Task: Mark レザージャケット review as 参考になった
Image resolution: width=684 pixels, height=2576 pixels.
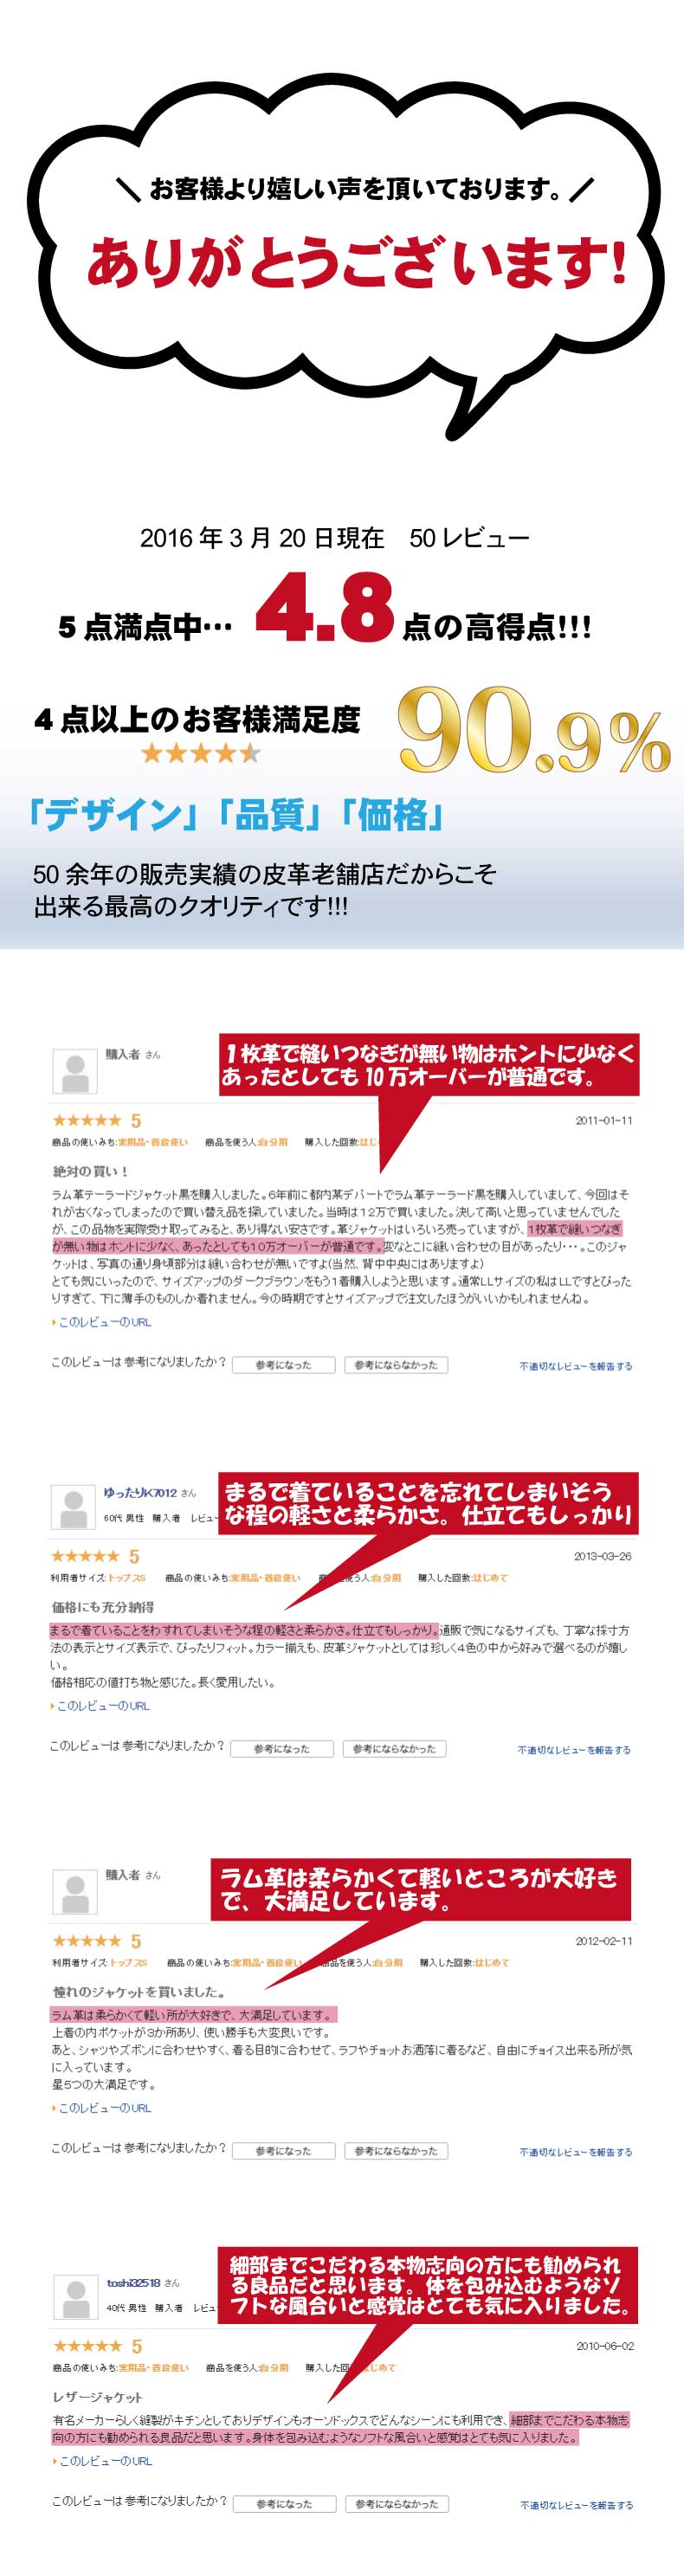Action: coord(284,2504)
